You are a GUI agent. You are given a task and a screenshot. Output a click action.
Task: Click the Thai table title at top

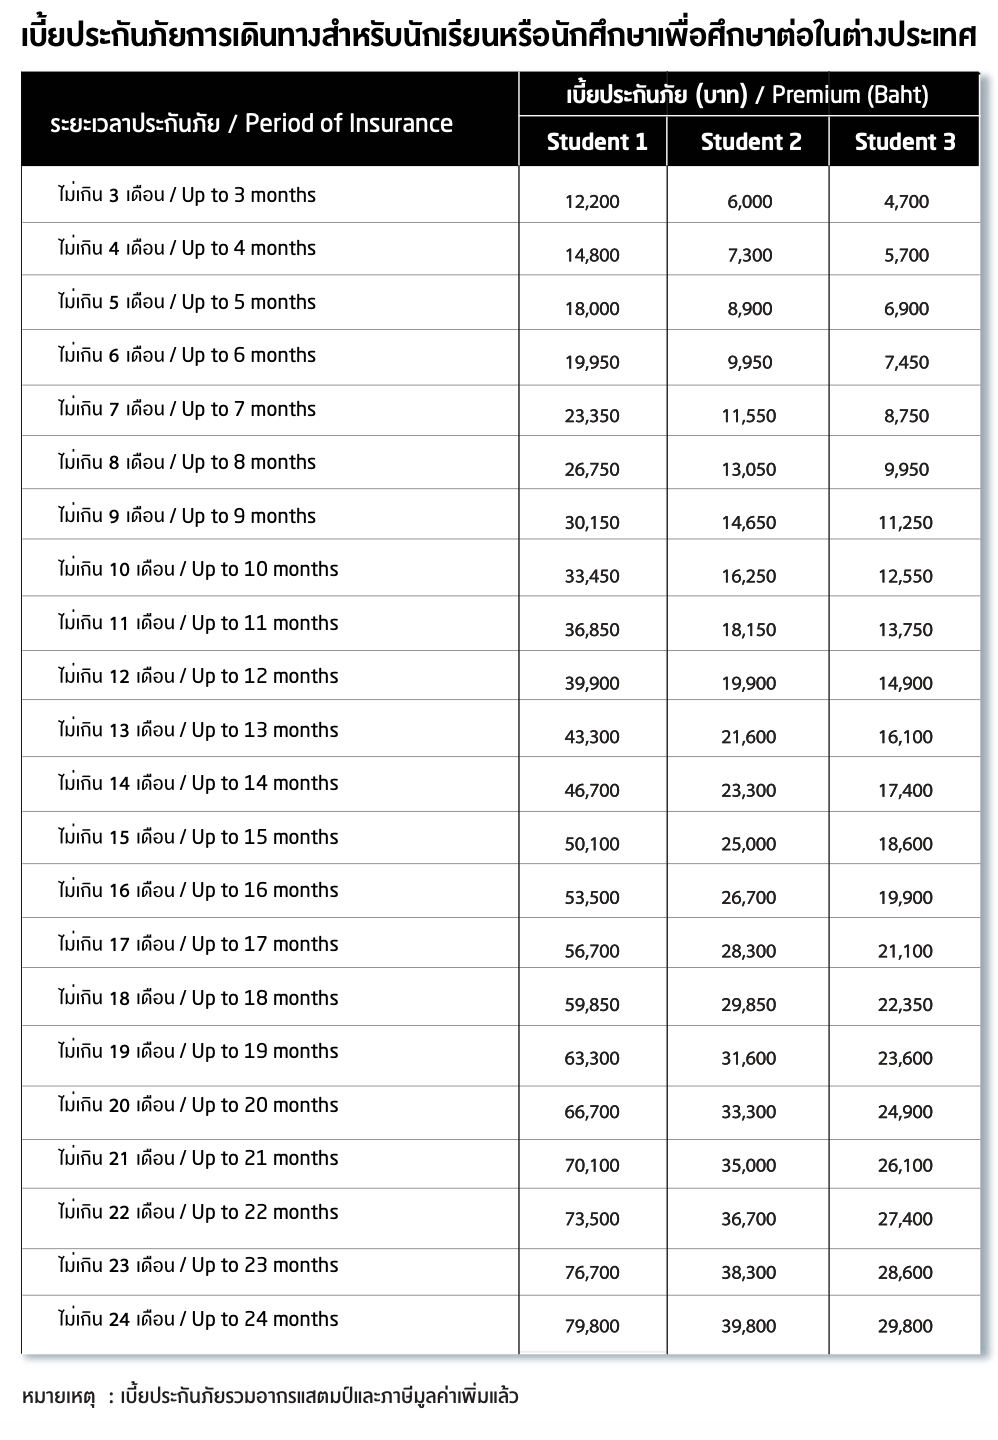click(x=498, y=37)
